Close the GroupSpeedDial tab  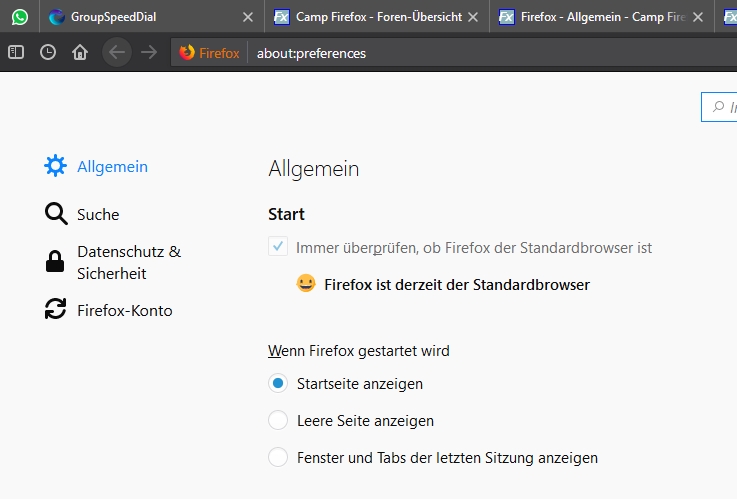(248, 17)
